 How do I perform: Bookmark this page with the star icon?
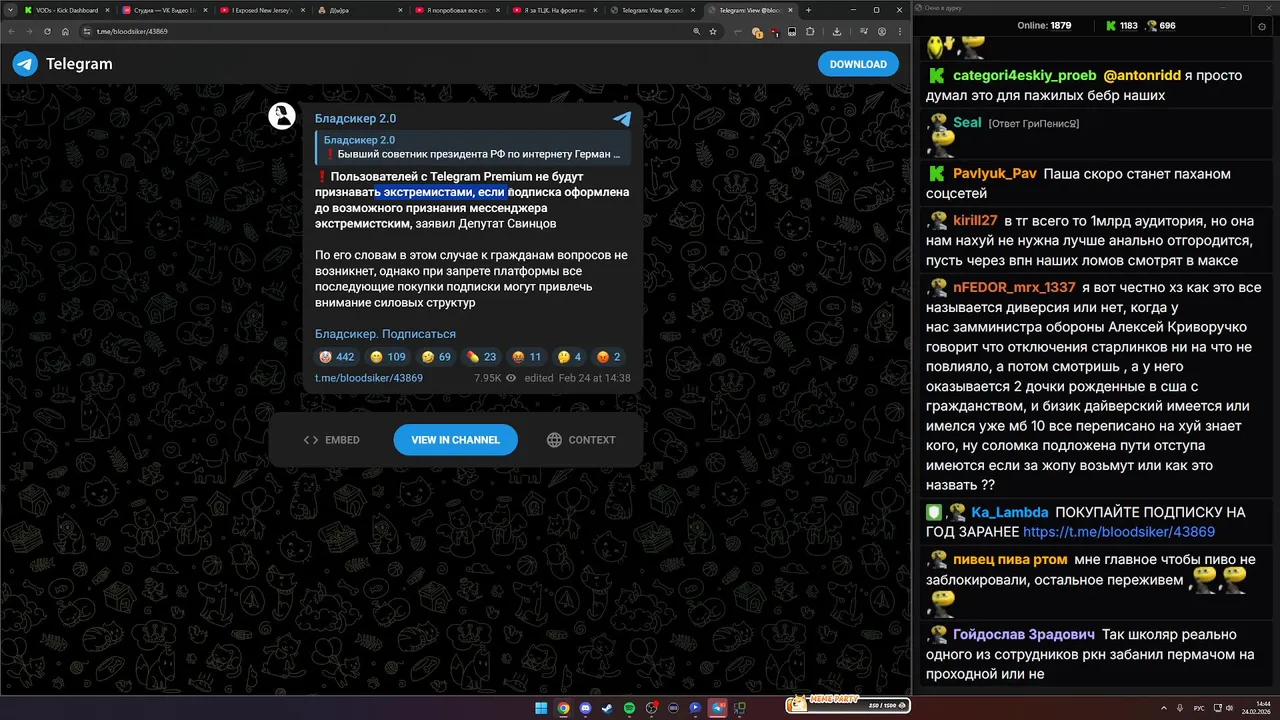713,31
